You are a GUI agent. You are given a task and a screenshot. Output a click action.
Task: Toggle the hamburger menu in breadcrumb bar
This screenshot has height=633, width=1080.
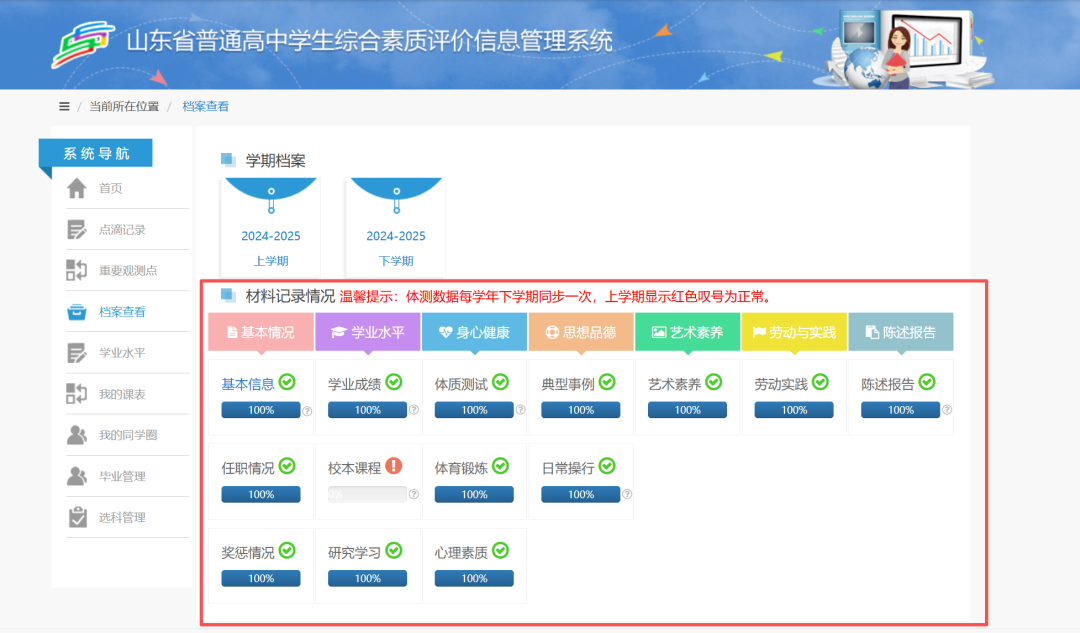[64, 107]
